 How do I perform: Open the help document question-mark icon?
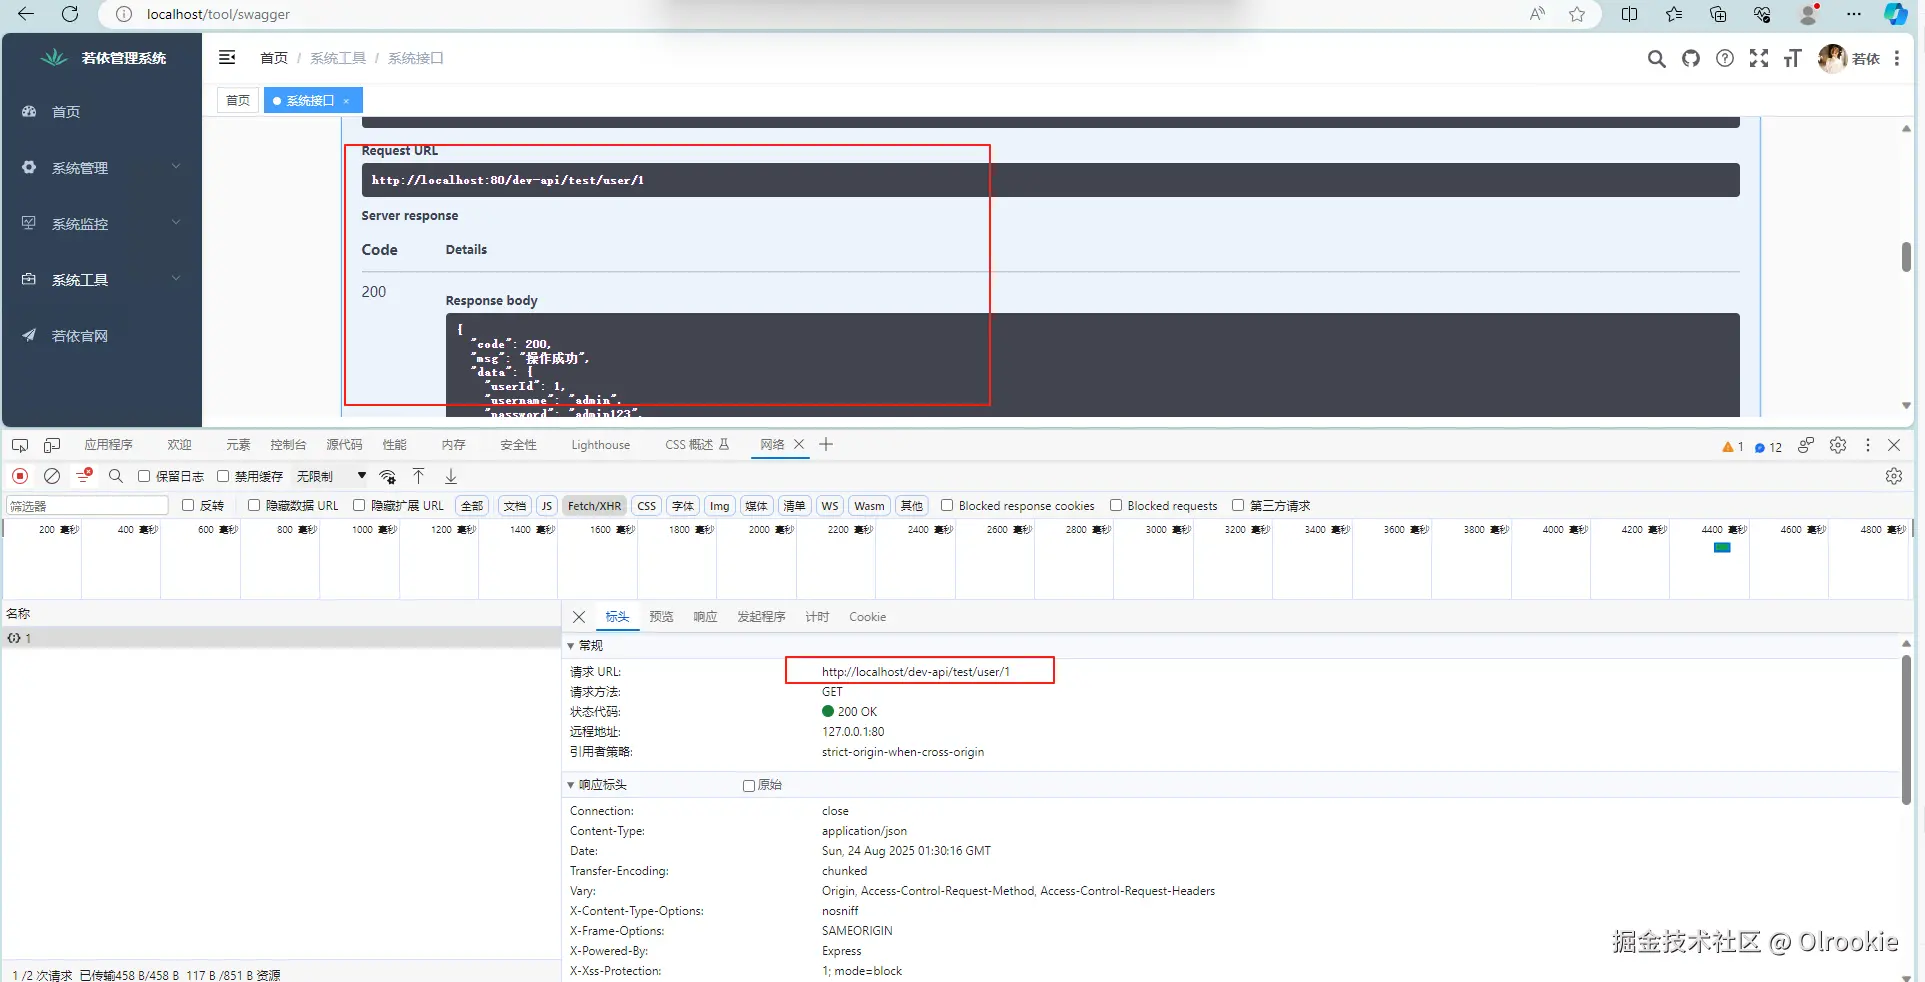(1725, 59)
